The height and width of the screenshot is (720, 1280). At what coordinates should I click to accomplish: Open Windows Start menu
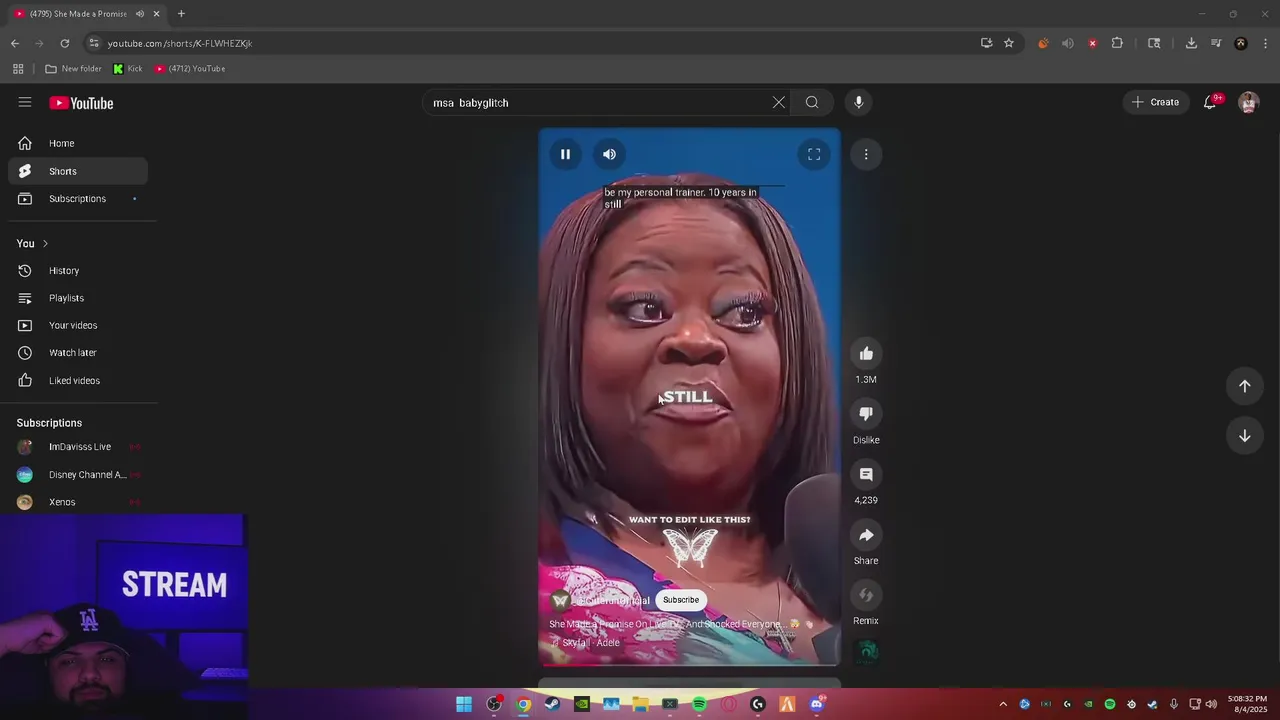click(x=464, y=704)
